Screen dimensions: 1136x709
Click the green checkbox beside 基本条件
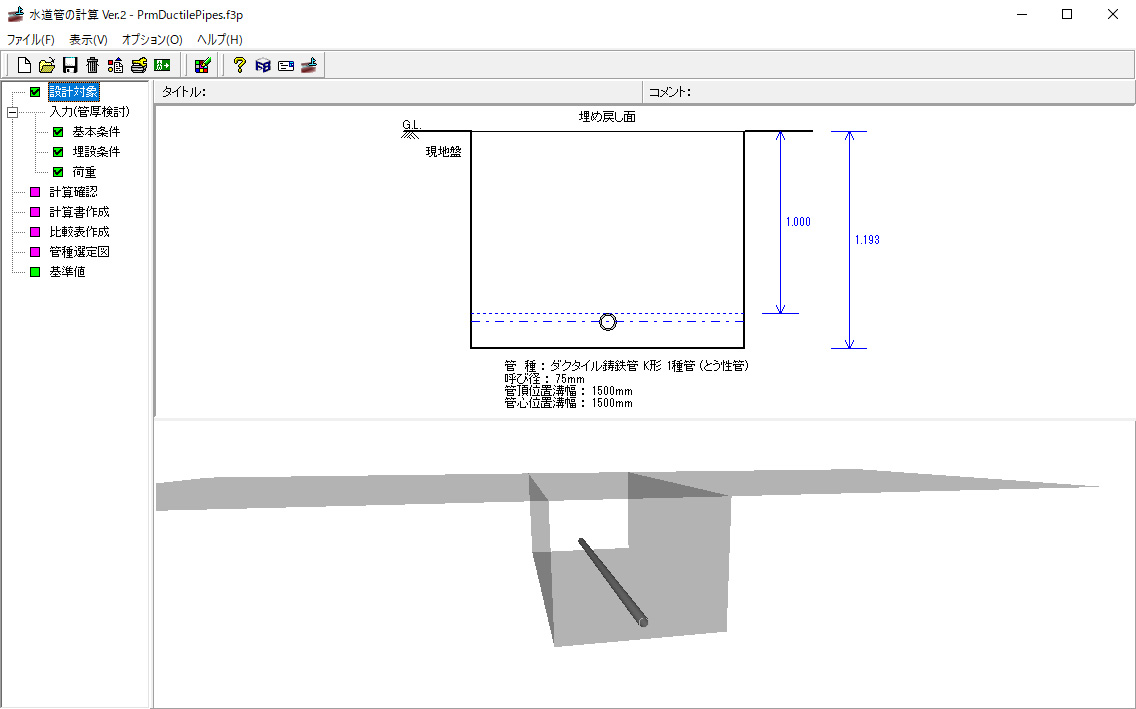[x=58, y=132]
